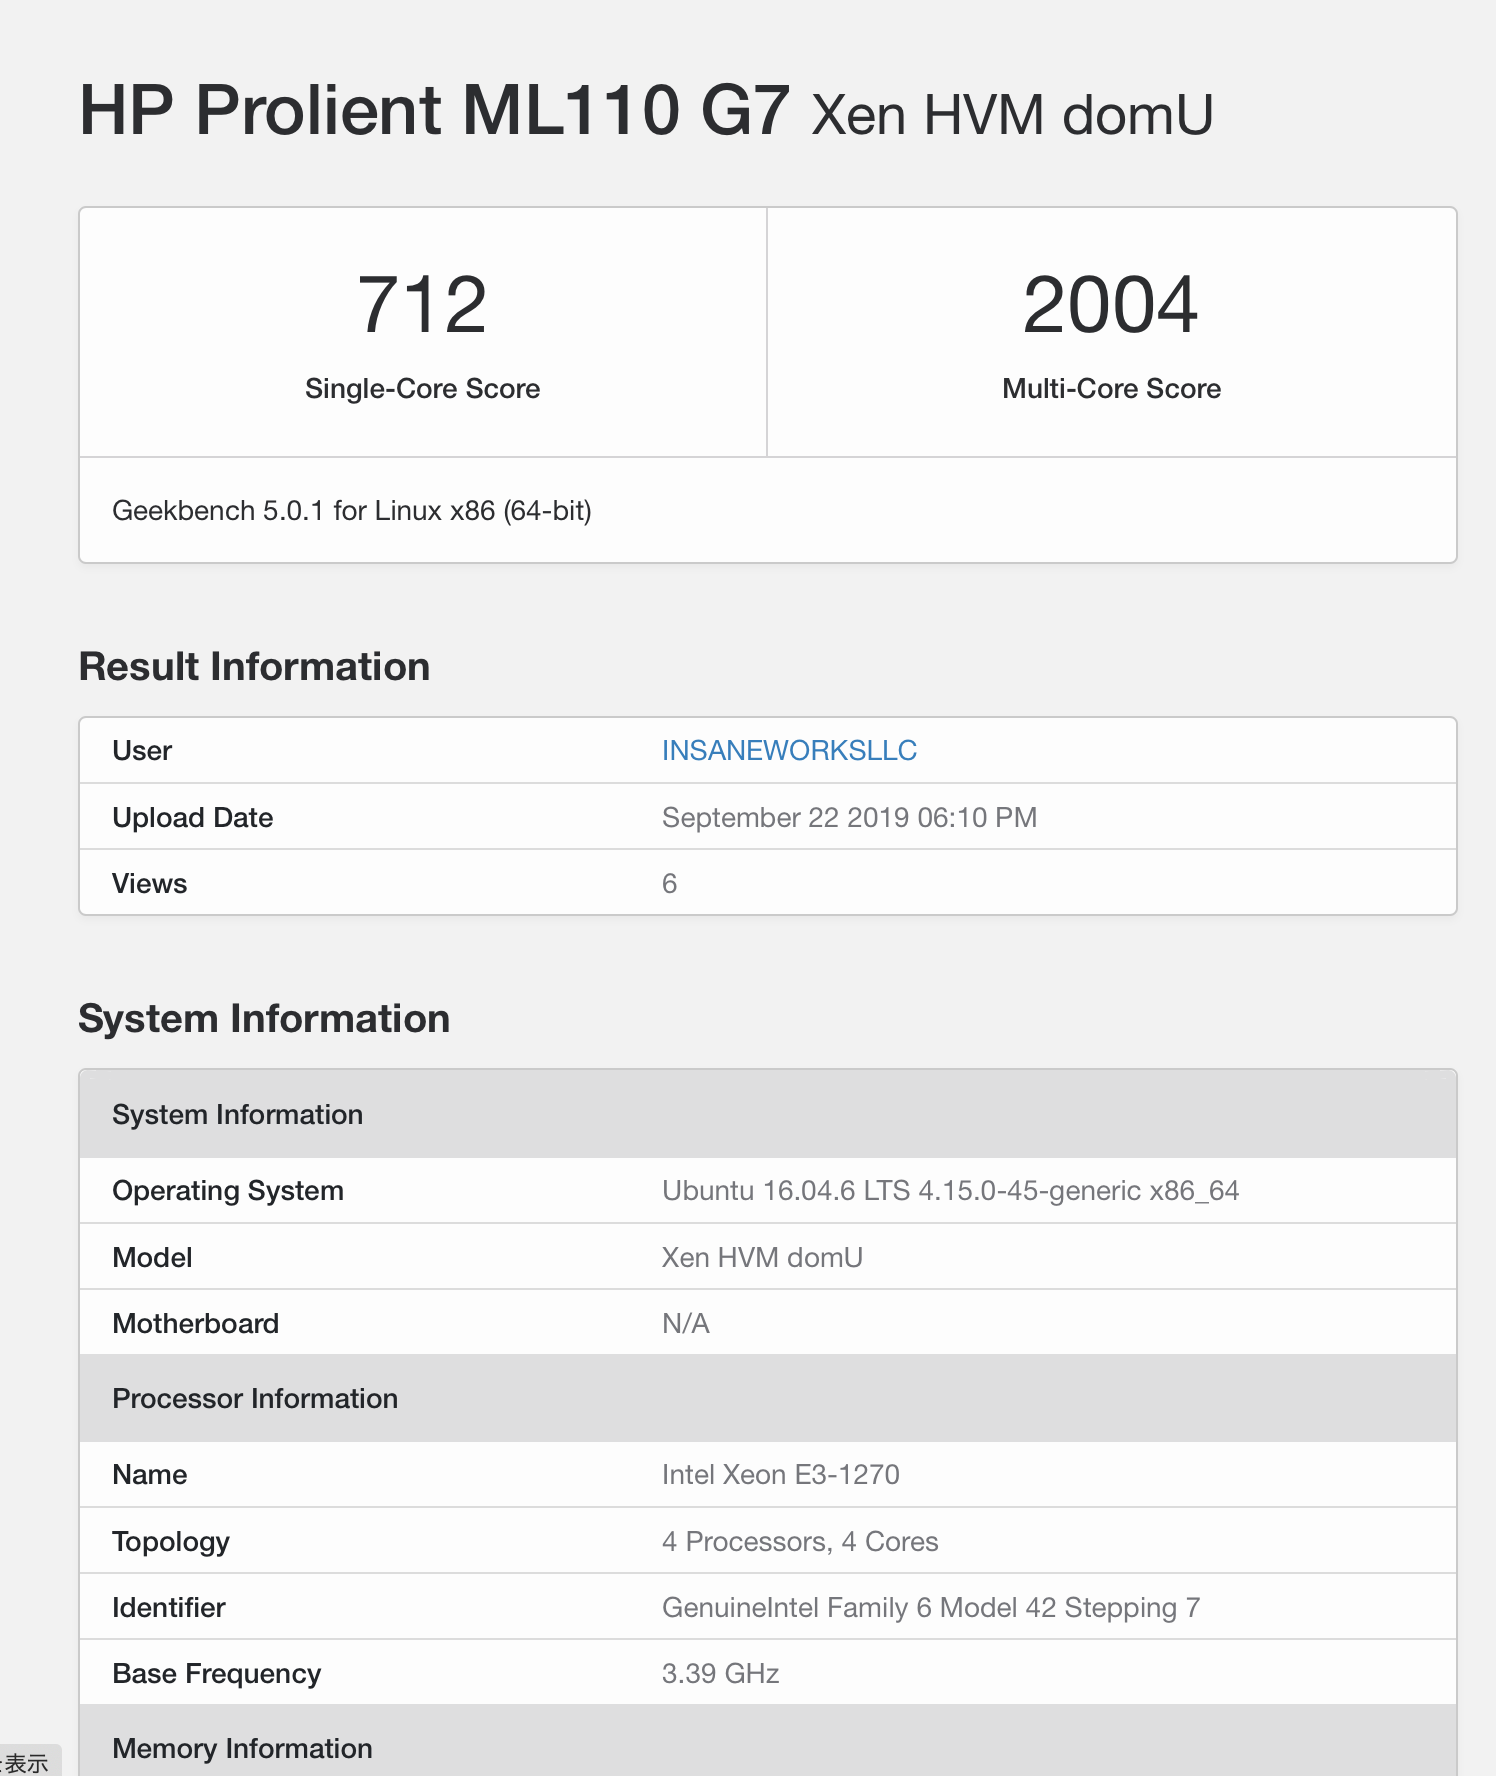The height and width of the screenshot is (1776, 1496).
Task: Click the User row label
Action: pyautogui.click(x=142, y=750)
